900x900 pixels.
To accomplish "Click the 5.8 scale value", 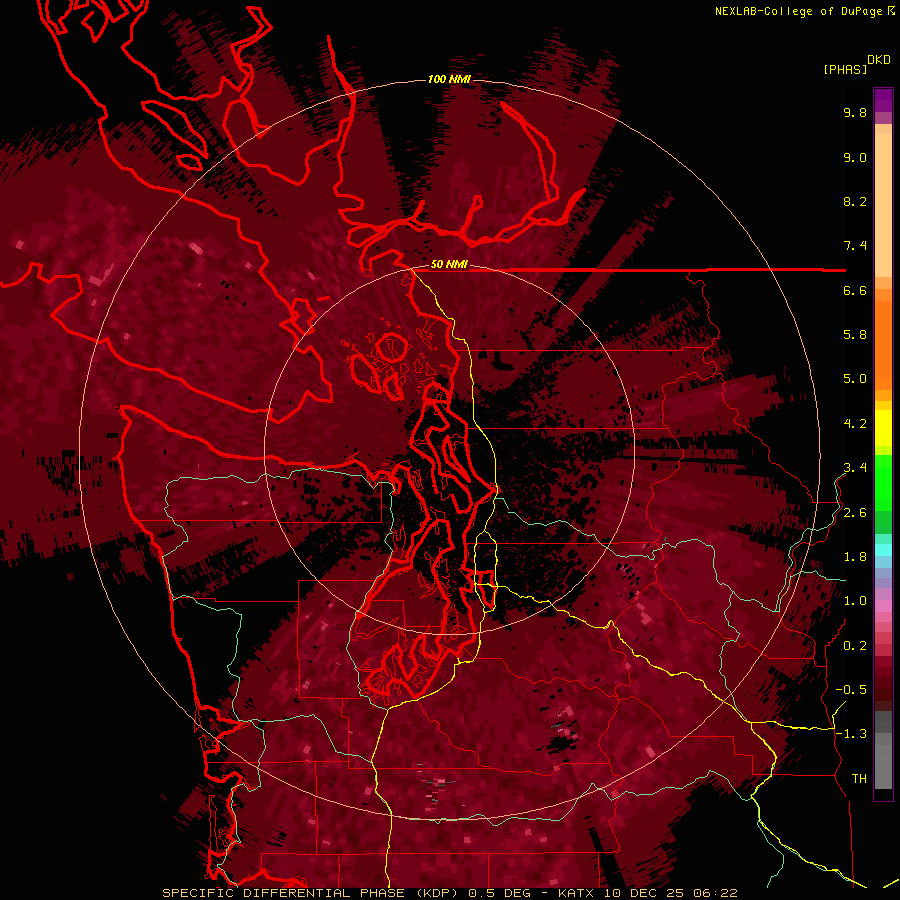I will click(855, 335).
